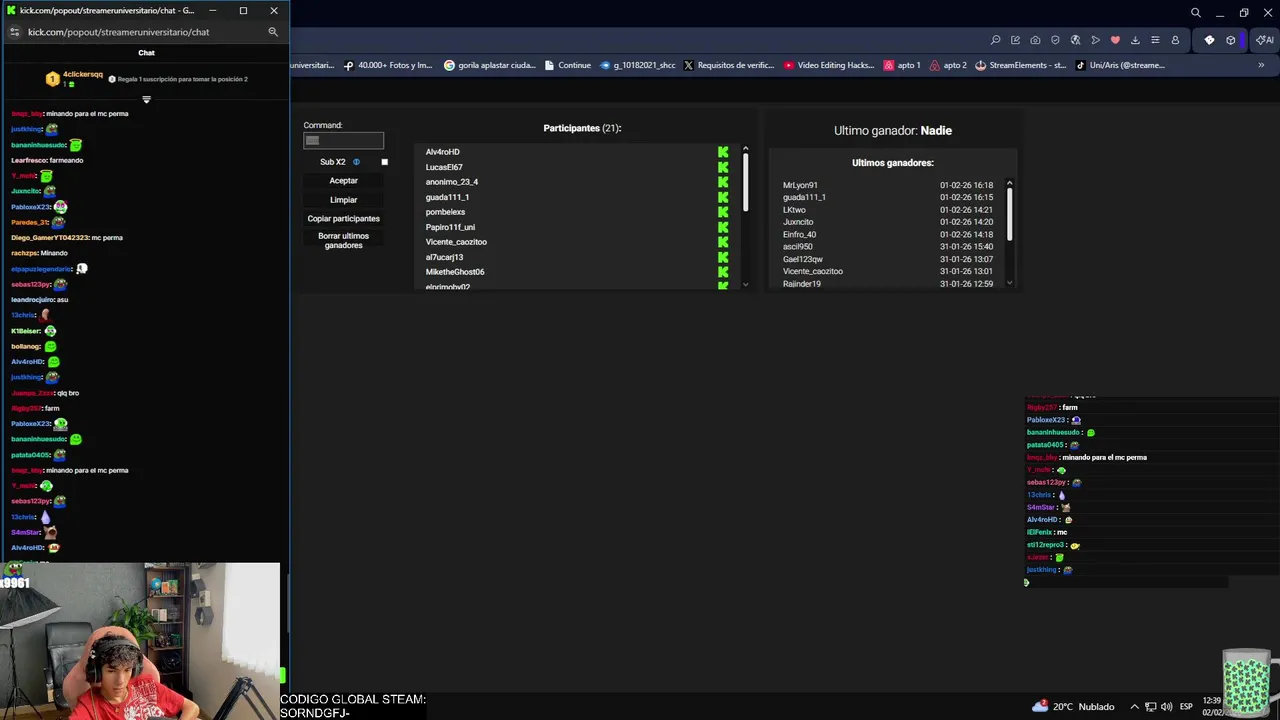
Task: Click the Copiar participantes button
Action: (344, 219)
